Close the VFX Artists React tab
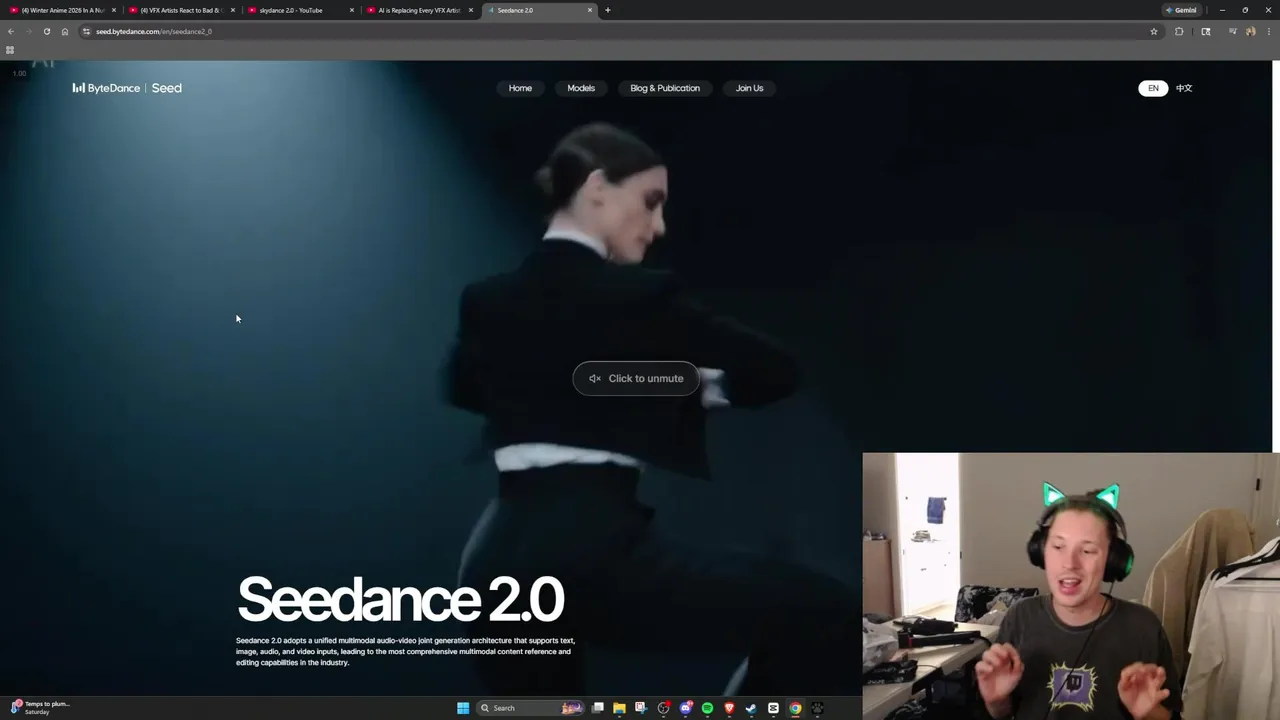This screenshot has width=1280, height=720. 233,10
